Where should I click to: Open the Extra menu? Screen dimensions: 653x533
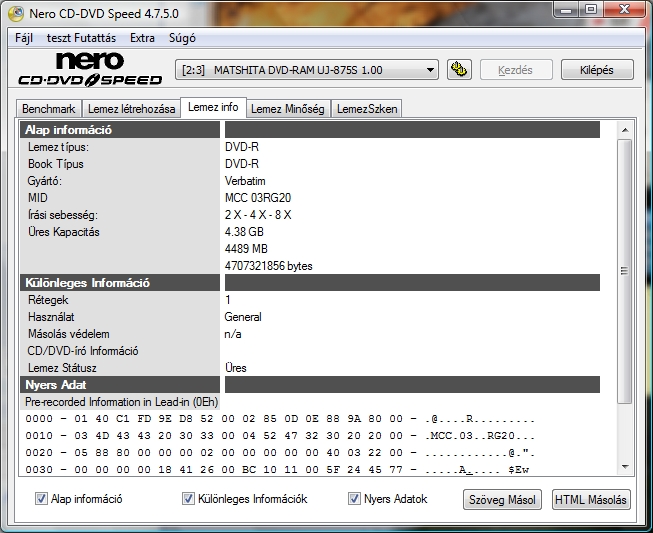point(142,38)
